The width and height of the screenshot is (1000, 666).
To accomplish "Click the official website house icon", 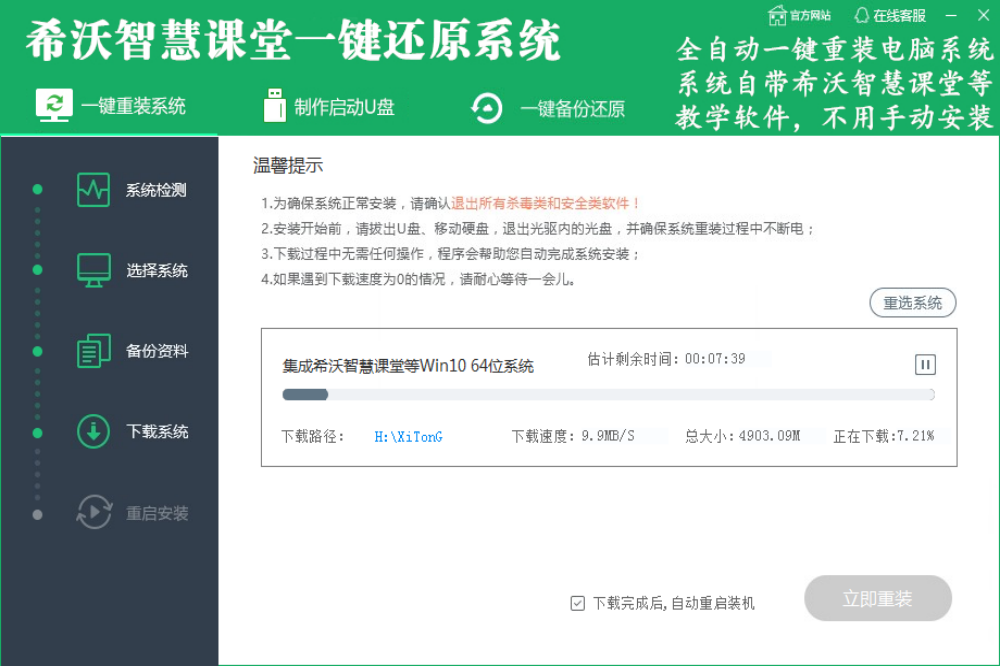I will (777, 15).
